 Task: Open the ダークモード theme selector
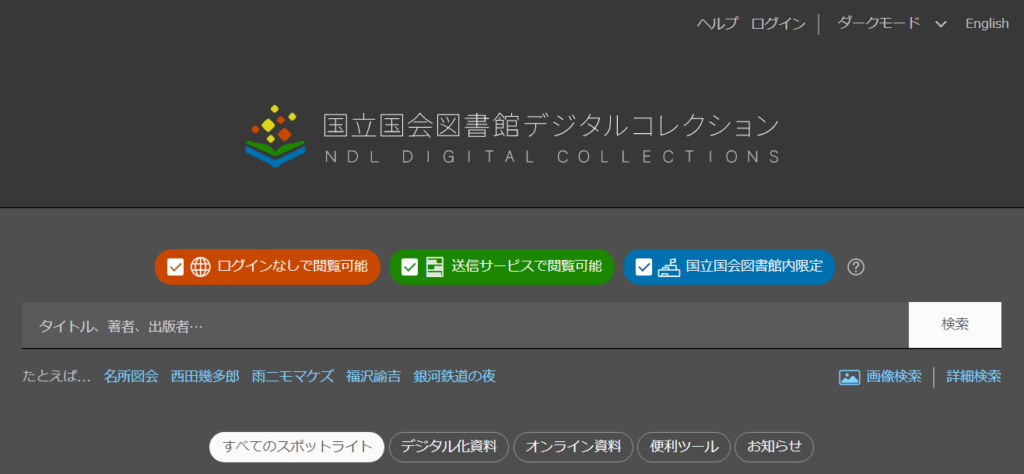(891, 24)
